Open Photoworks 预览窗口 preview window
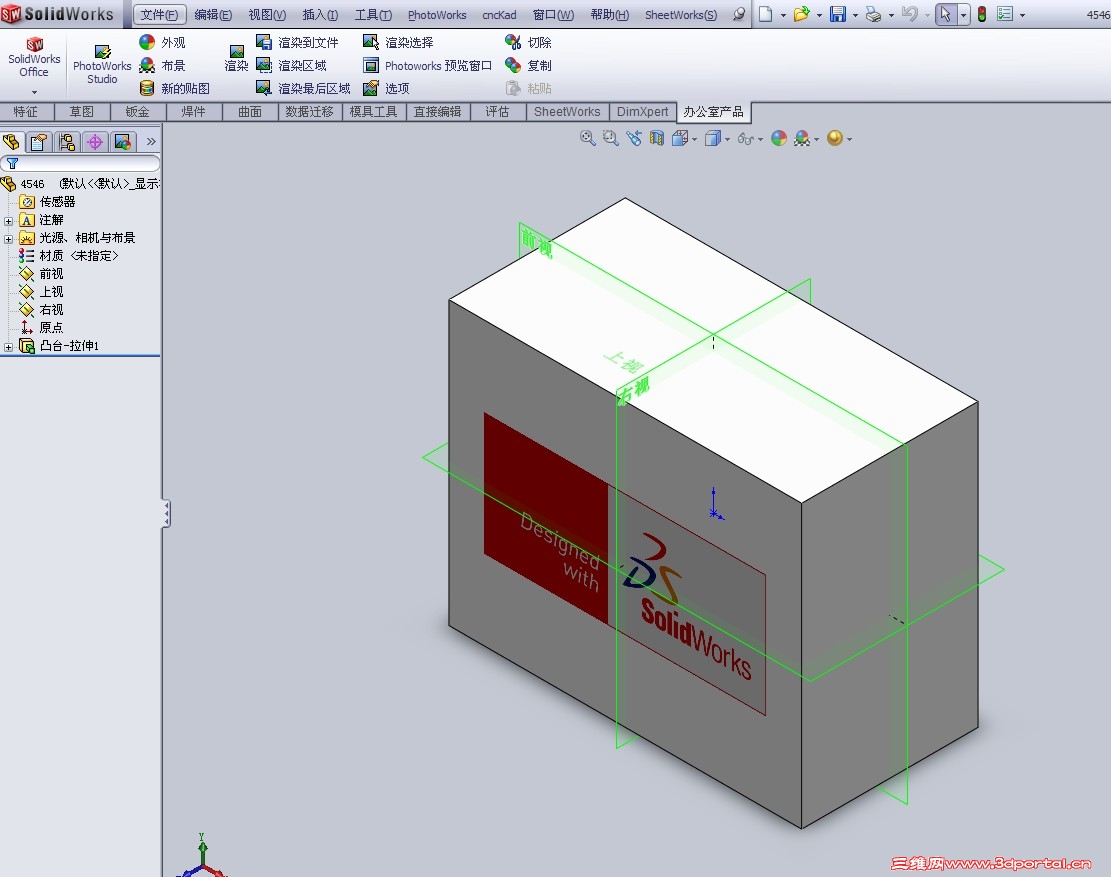 [x=427, y=65]
